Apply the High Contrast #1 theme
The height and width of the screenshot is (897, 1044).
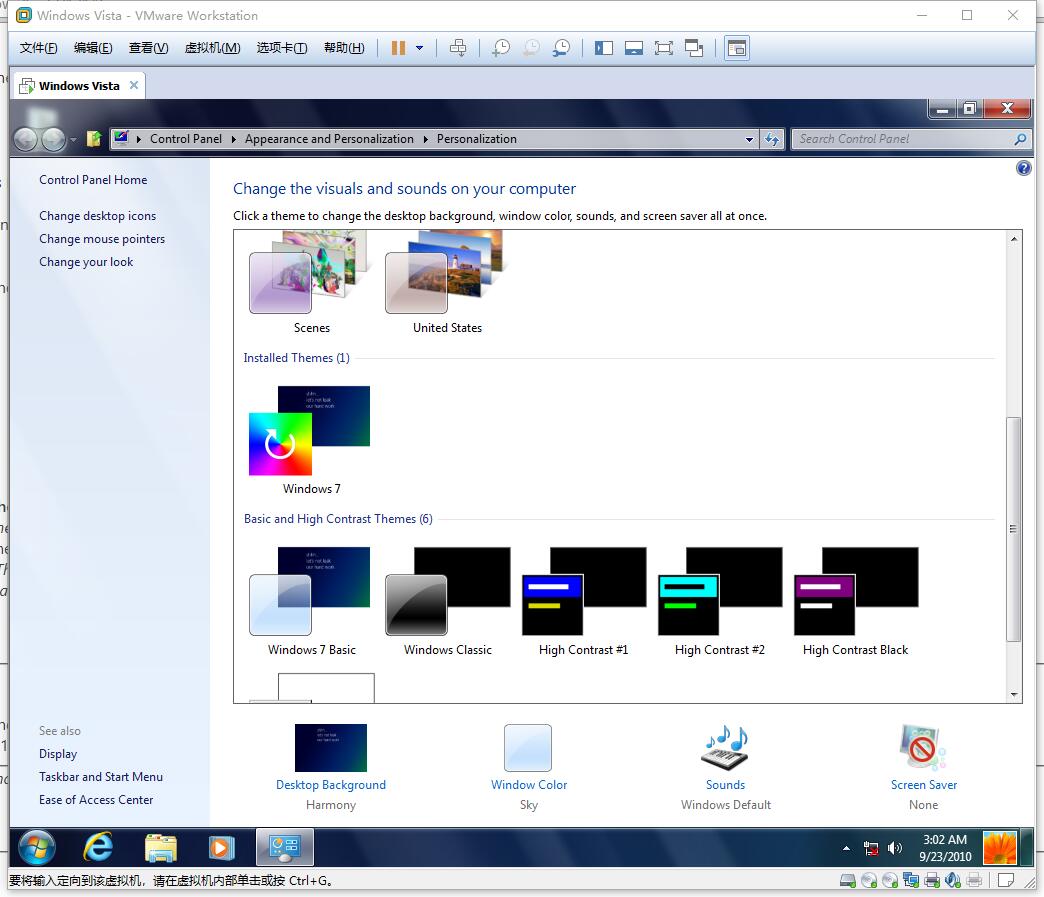coord(583,601)
